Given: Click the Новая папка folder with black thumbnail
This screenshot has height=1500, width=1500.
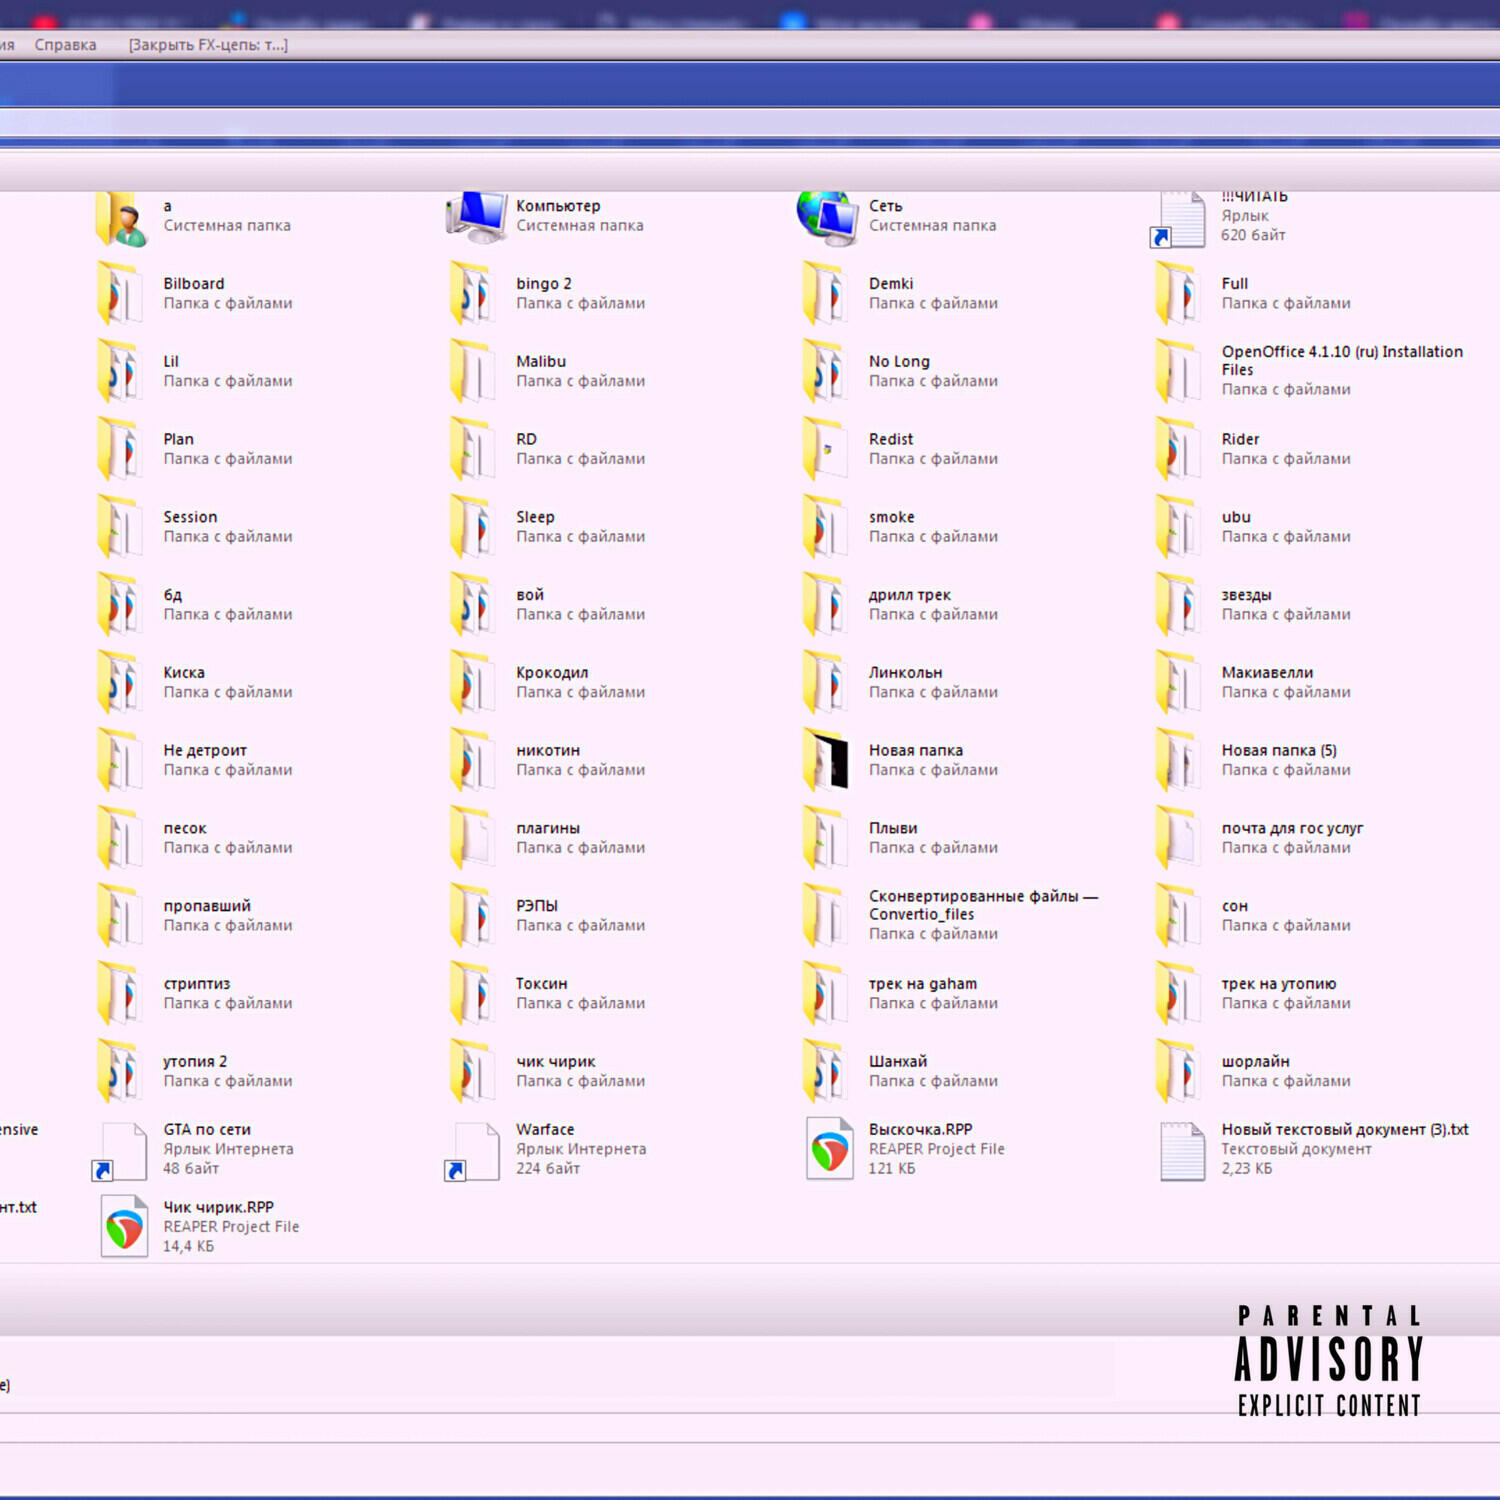Looking at the screenshot, I should pos(828,760).
